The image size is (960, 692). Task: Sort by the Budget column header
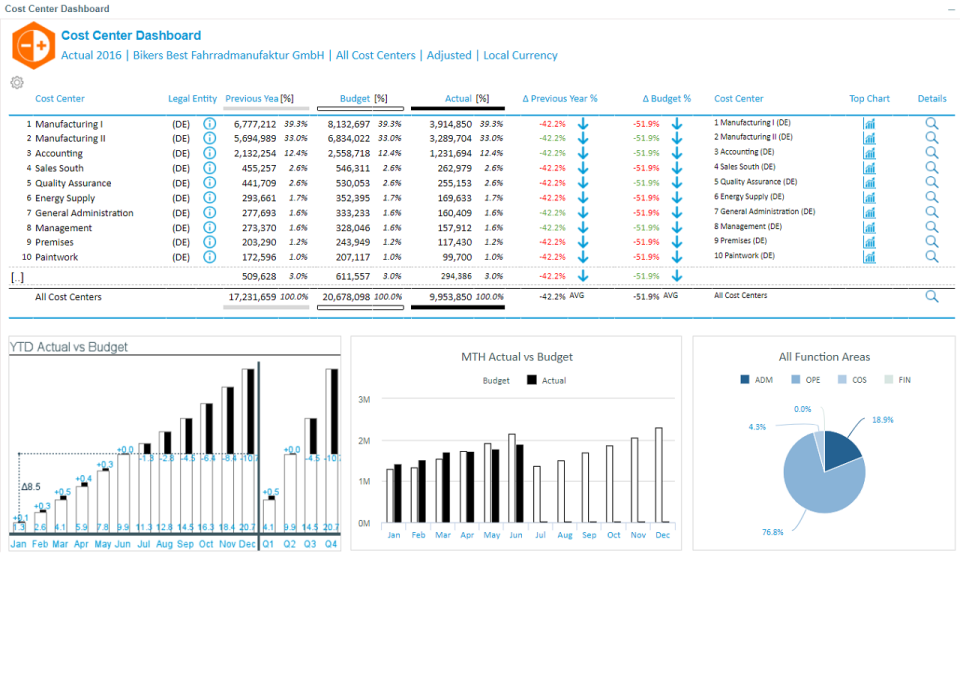355,98
